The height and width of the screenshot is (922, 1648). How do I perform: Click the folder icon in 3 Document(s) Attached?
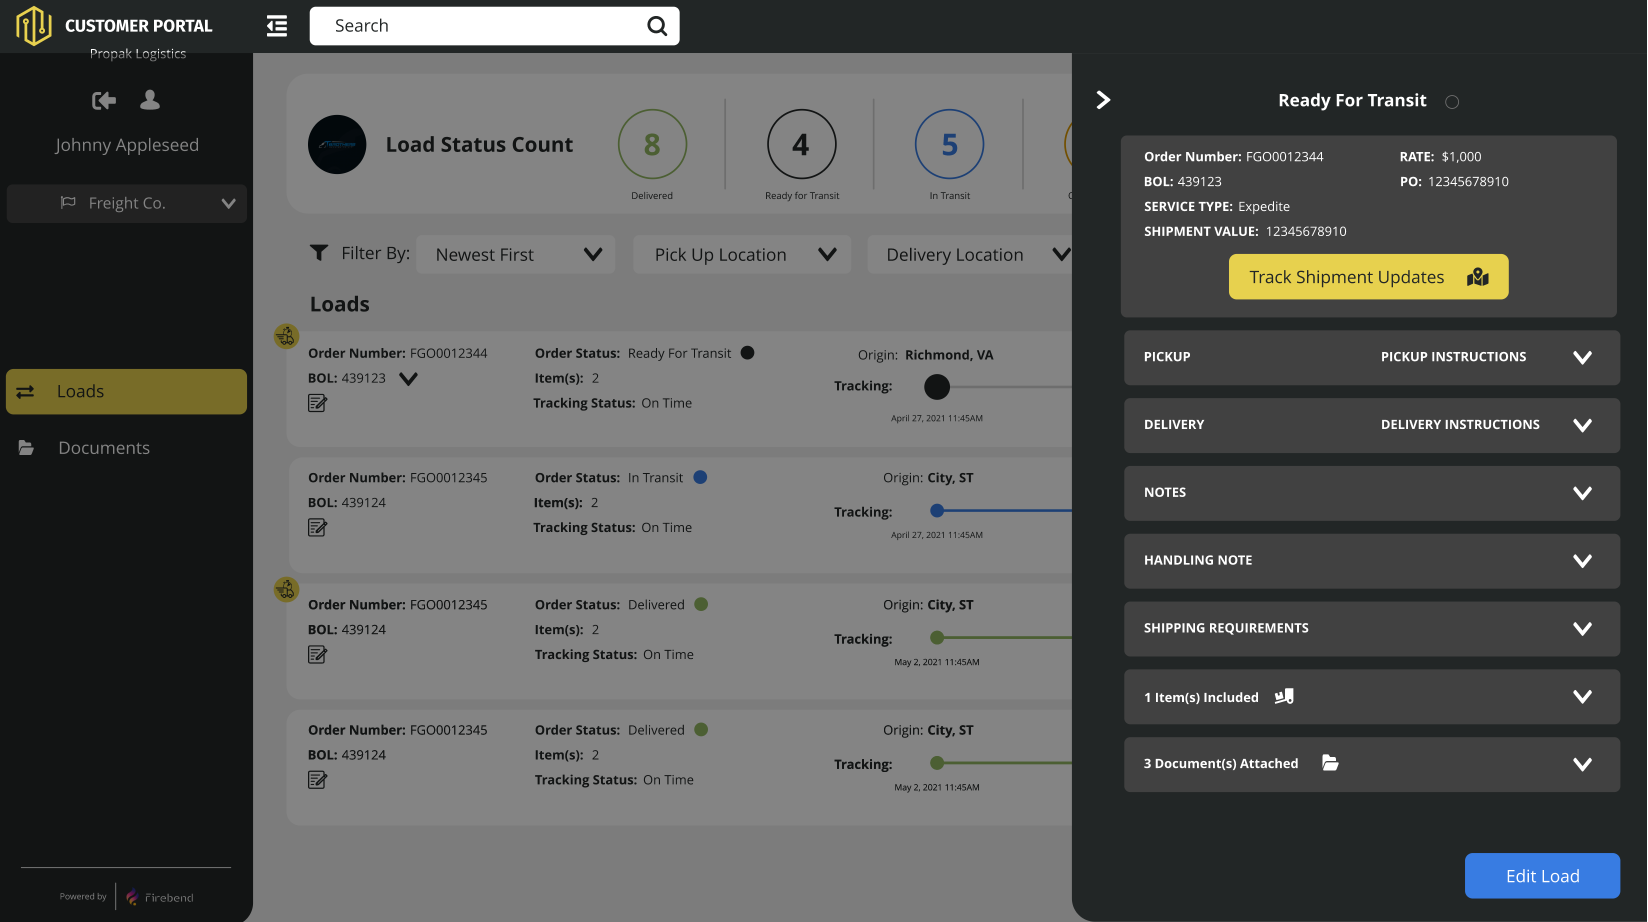1329,763
